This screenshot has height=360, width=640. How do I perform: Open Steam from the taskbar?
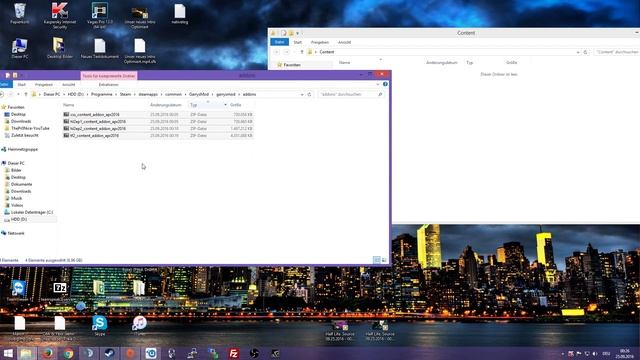(109, 353)
